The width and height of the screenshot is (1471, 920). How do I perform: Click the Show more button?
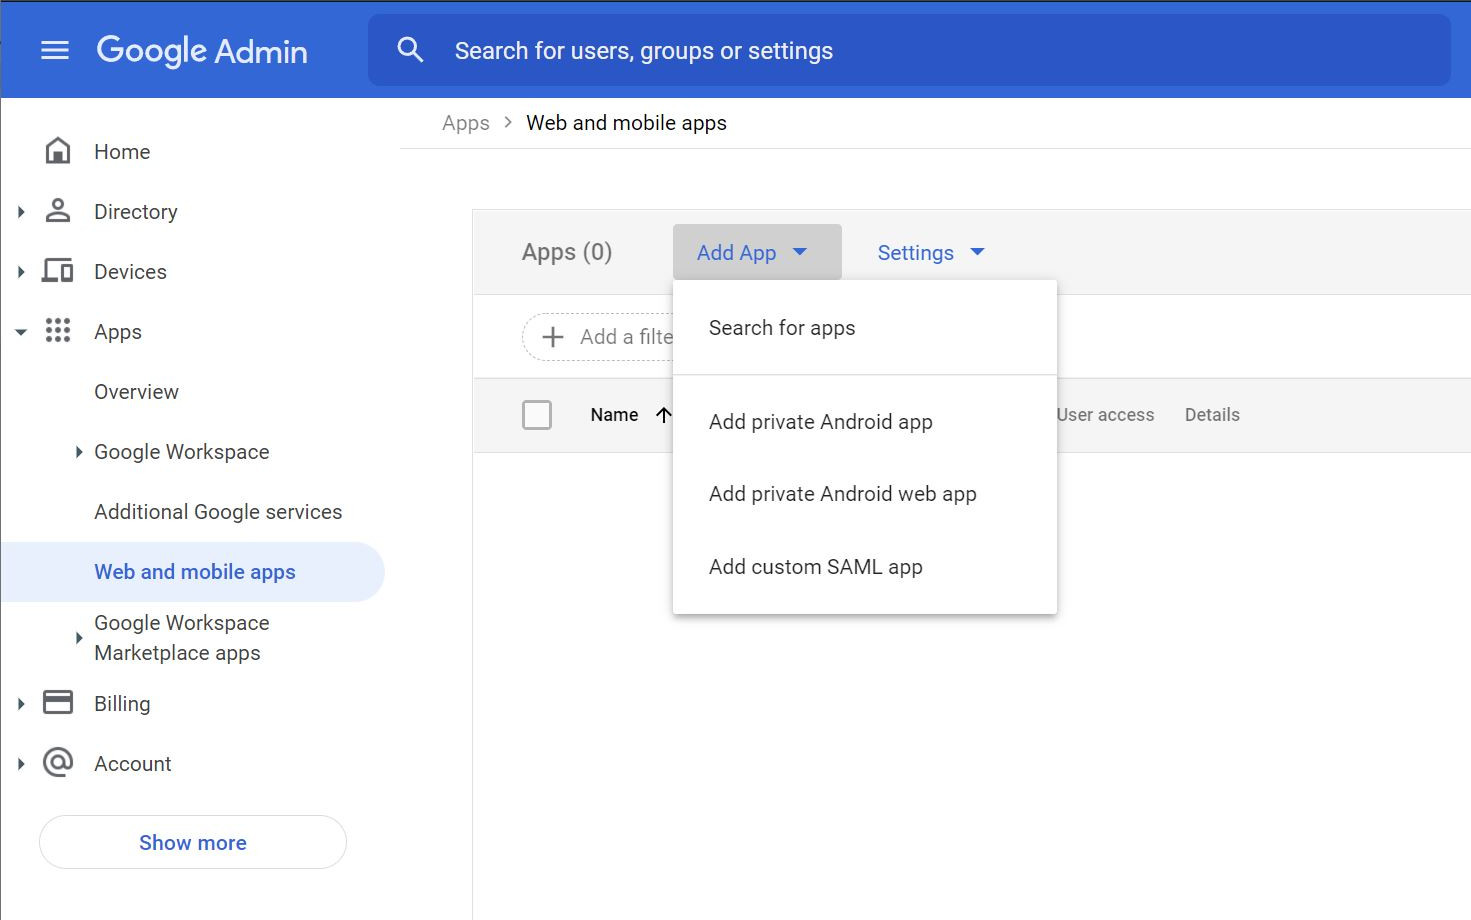coord(193,842)
